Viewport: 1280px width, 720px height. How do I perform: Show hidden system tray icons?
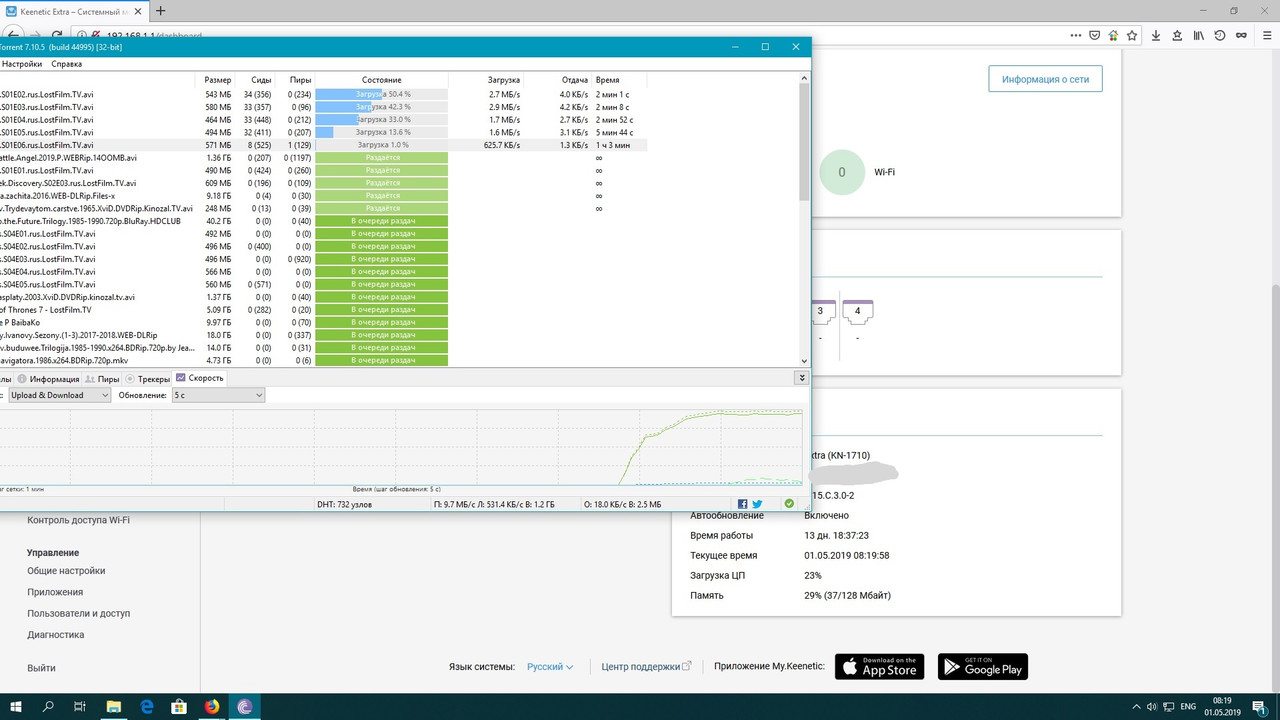(1136, 706)
